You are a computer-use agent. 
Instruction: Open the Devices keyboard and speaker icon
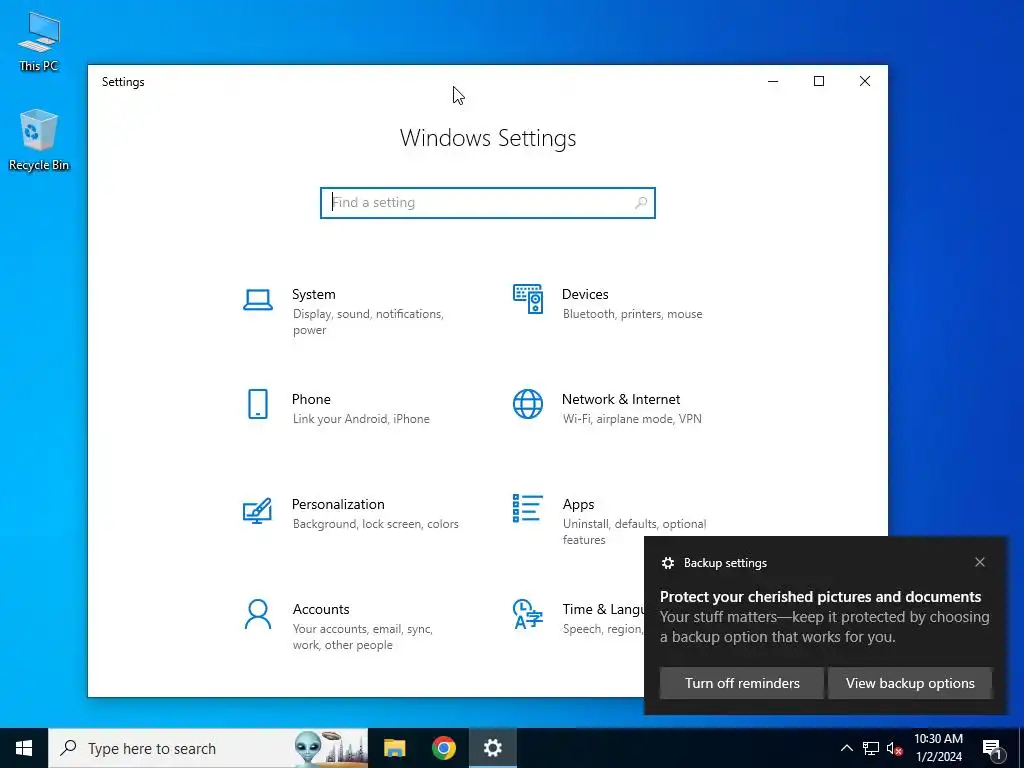coord(528,299)
